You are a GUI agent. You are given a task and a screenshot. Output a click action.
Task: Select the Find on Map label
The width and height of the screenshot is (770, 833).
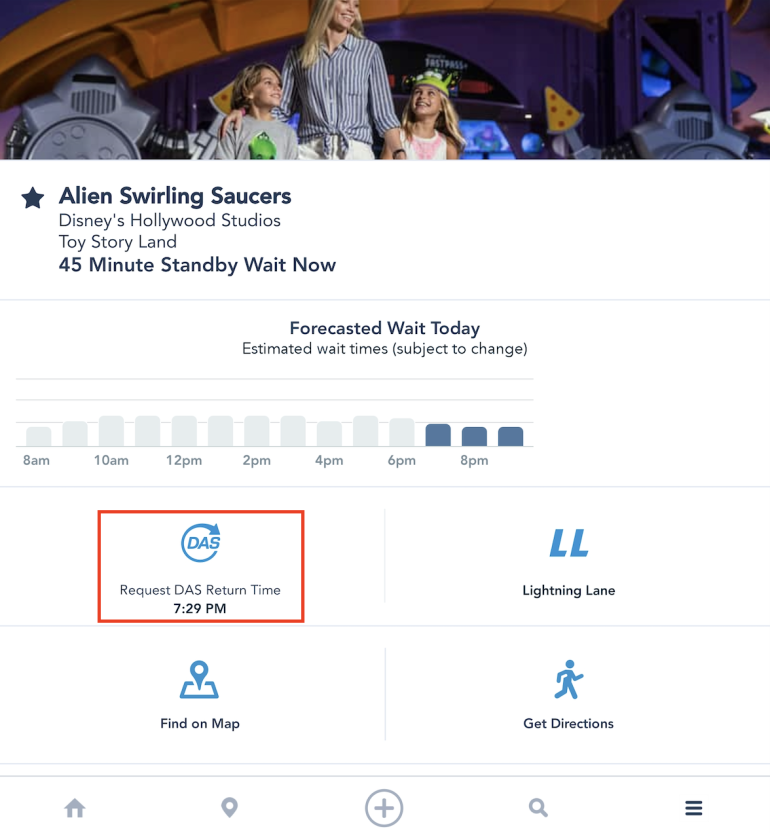[x=200, y=724]
